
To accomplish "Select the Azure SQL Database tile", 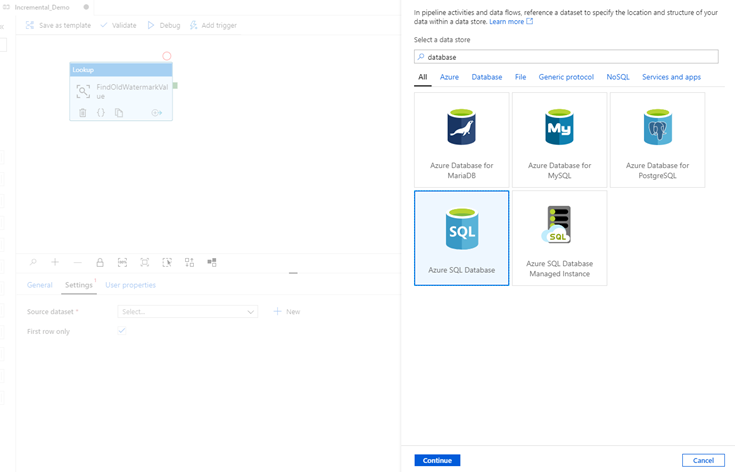I will click(x=461, y=238).
